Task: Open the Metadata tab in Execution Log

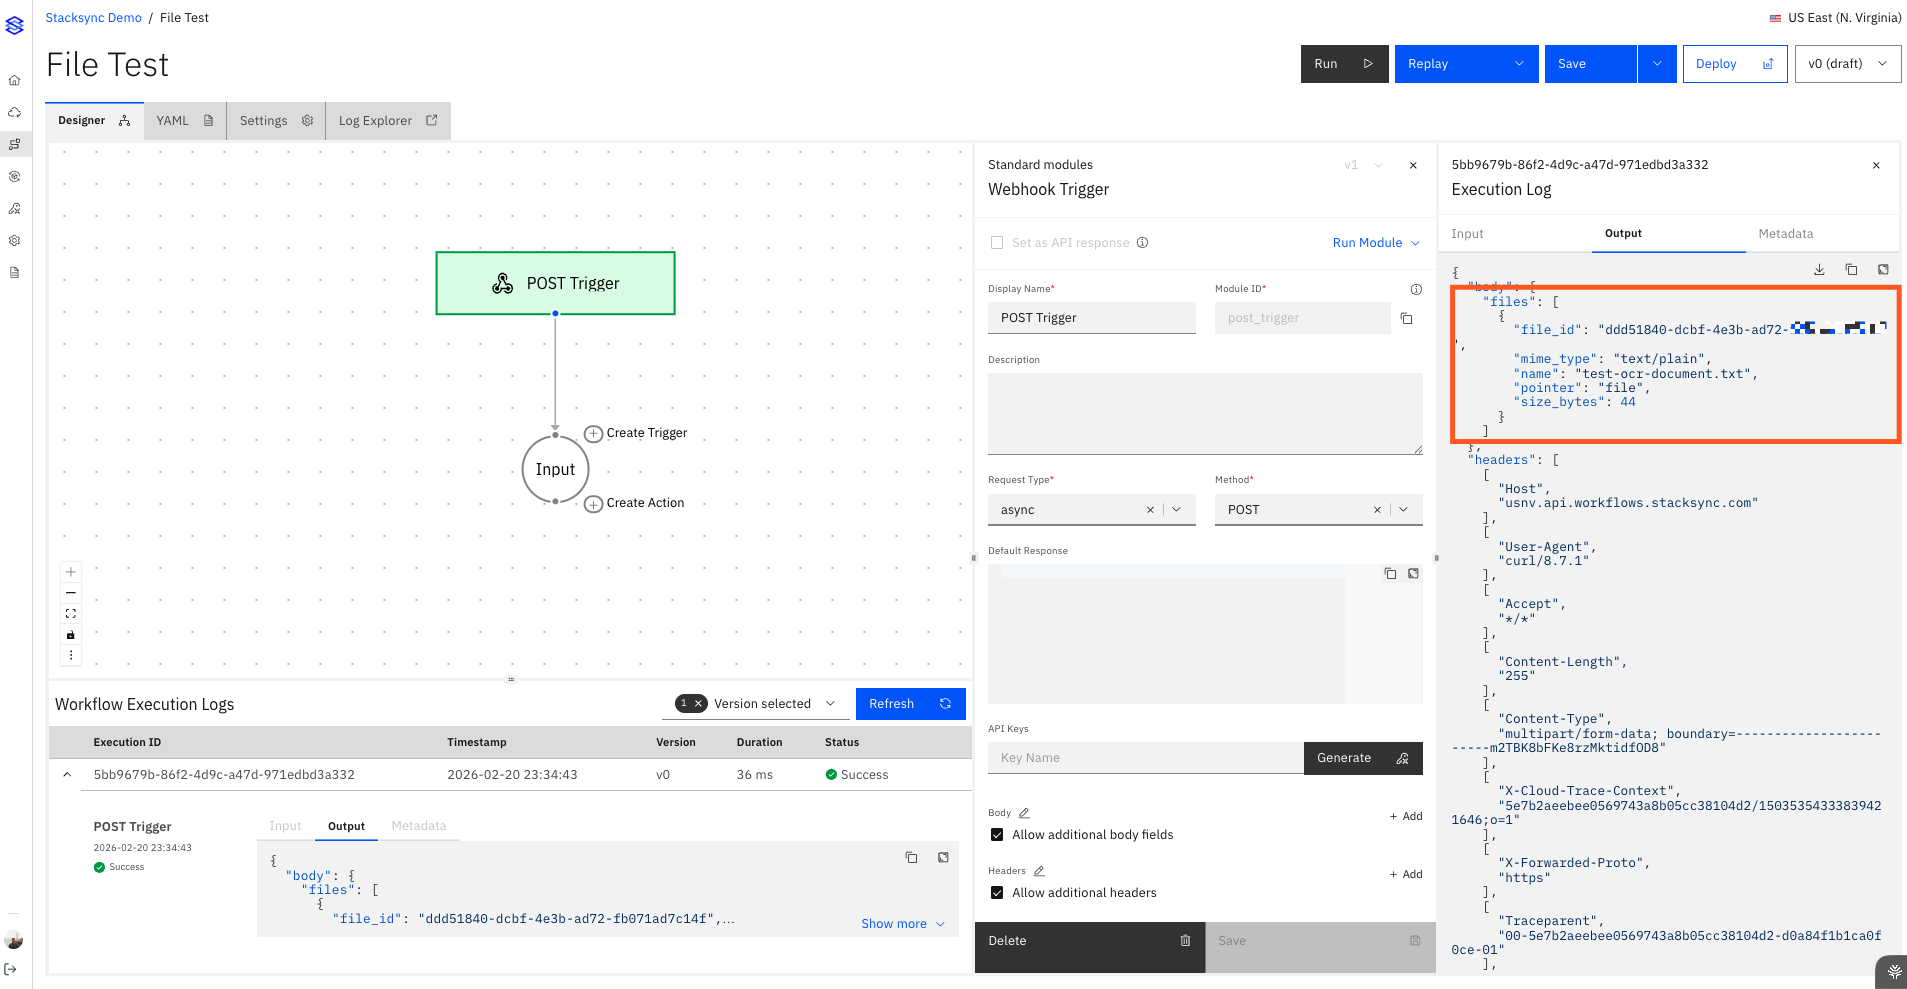Action: click(x=1785, y=234)
